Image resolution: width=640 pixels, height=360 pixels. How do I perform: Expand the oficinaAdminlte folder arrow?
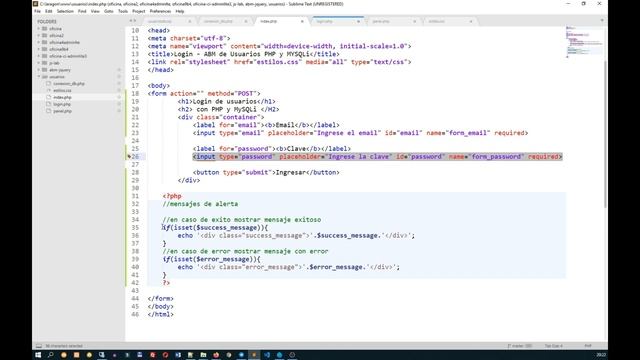coord(39,42)
